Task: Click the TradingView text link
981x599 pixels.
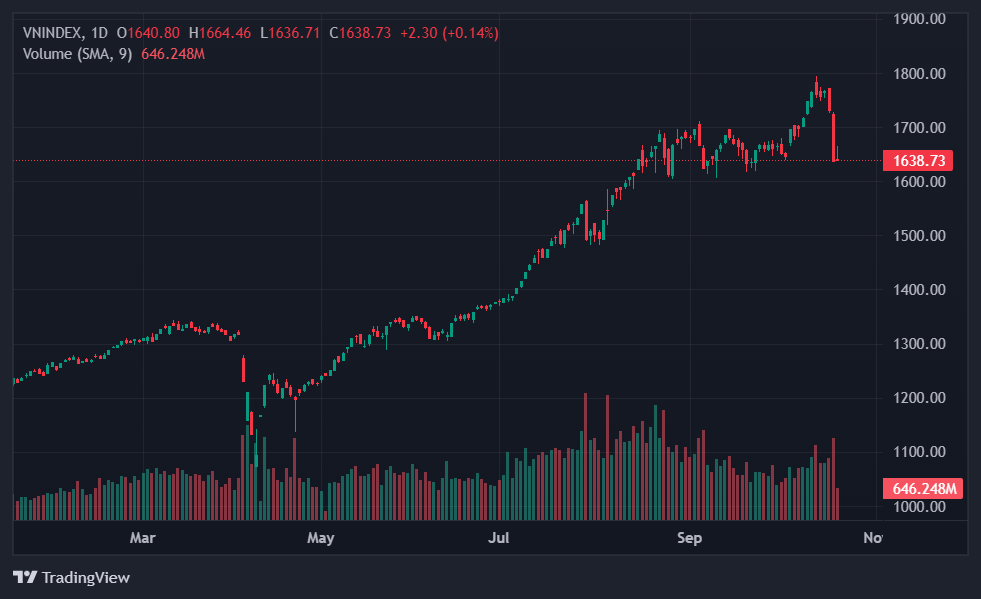Action: pyautogui.click(x=85, y=577)
